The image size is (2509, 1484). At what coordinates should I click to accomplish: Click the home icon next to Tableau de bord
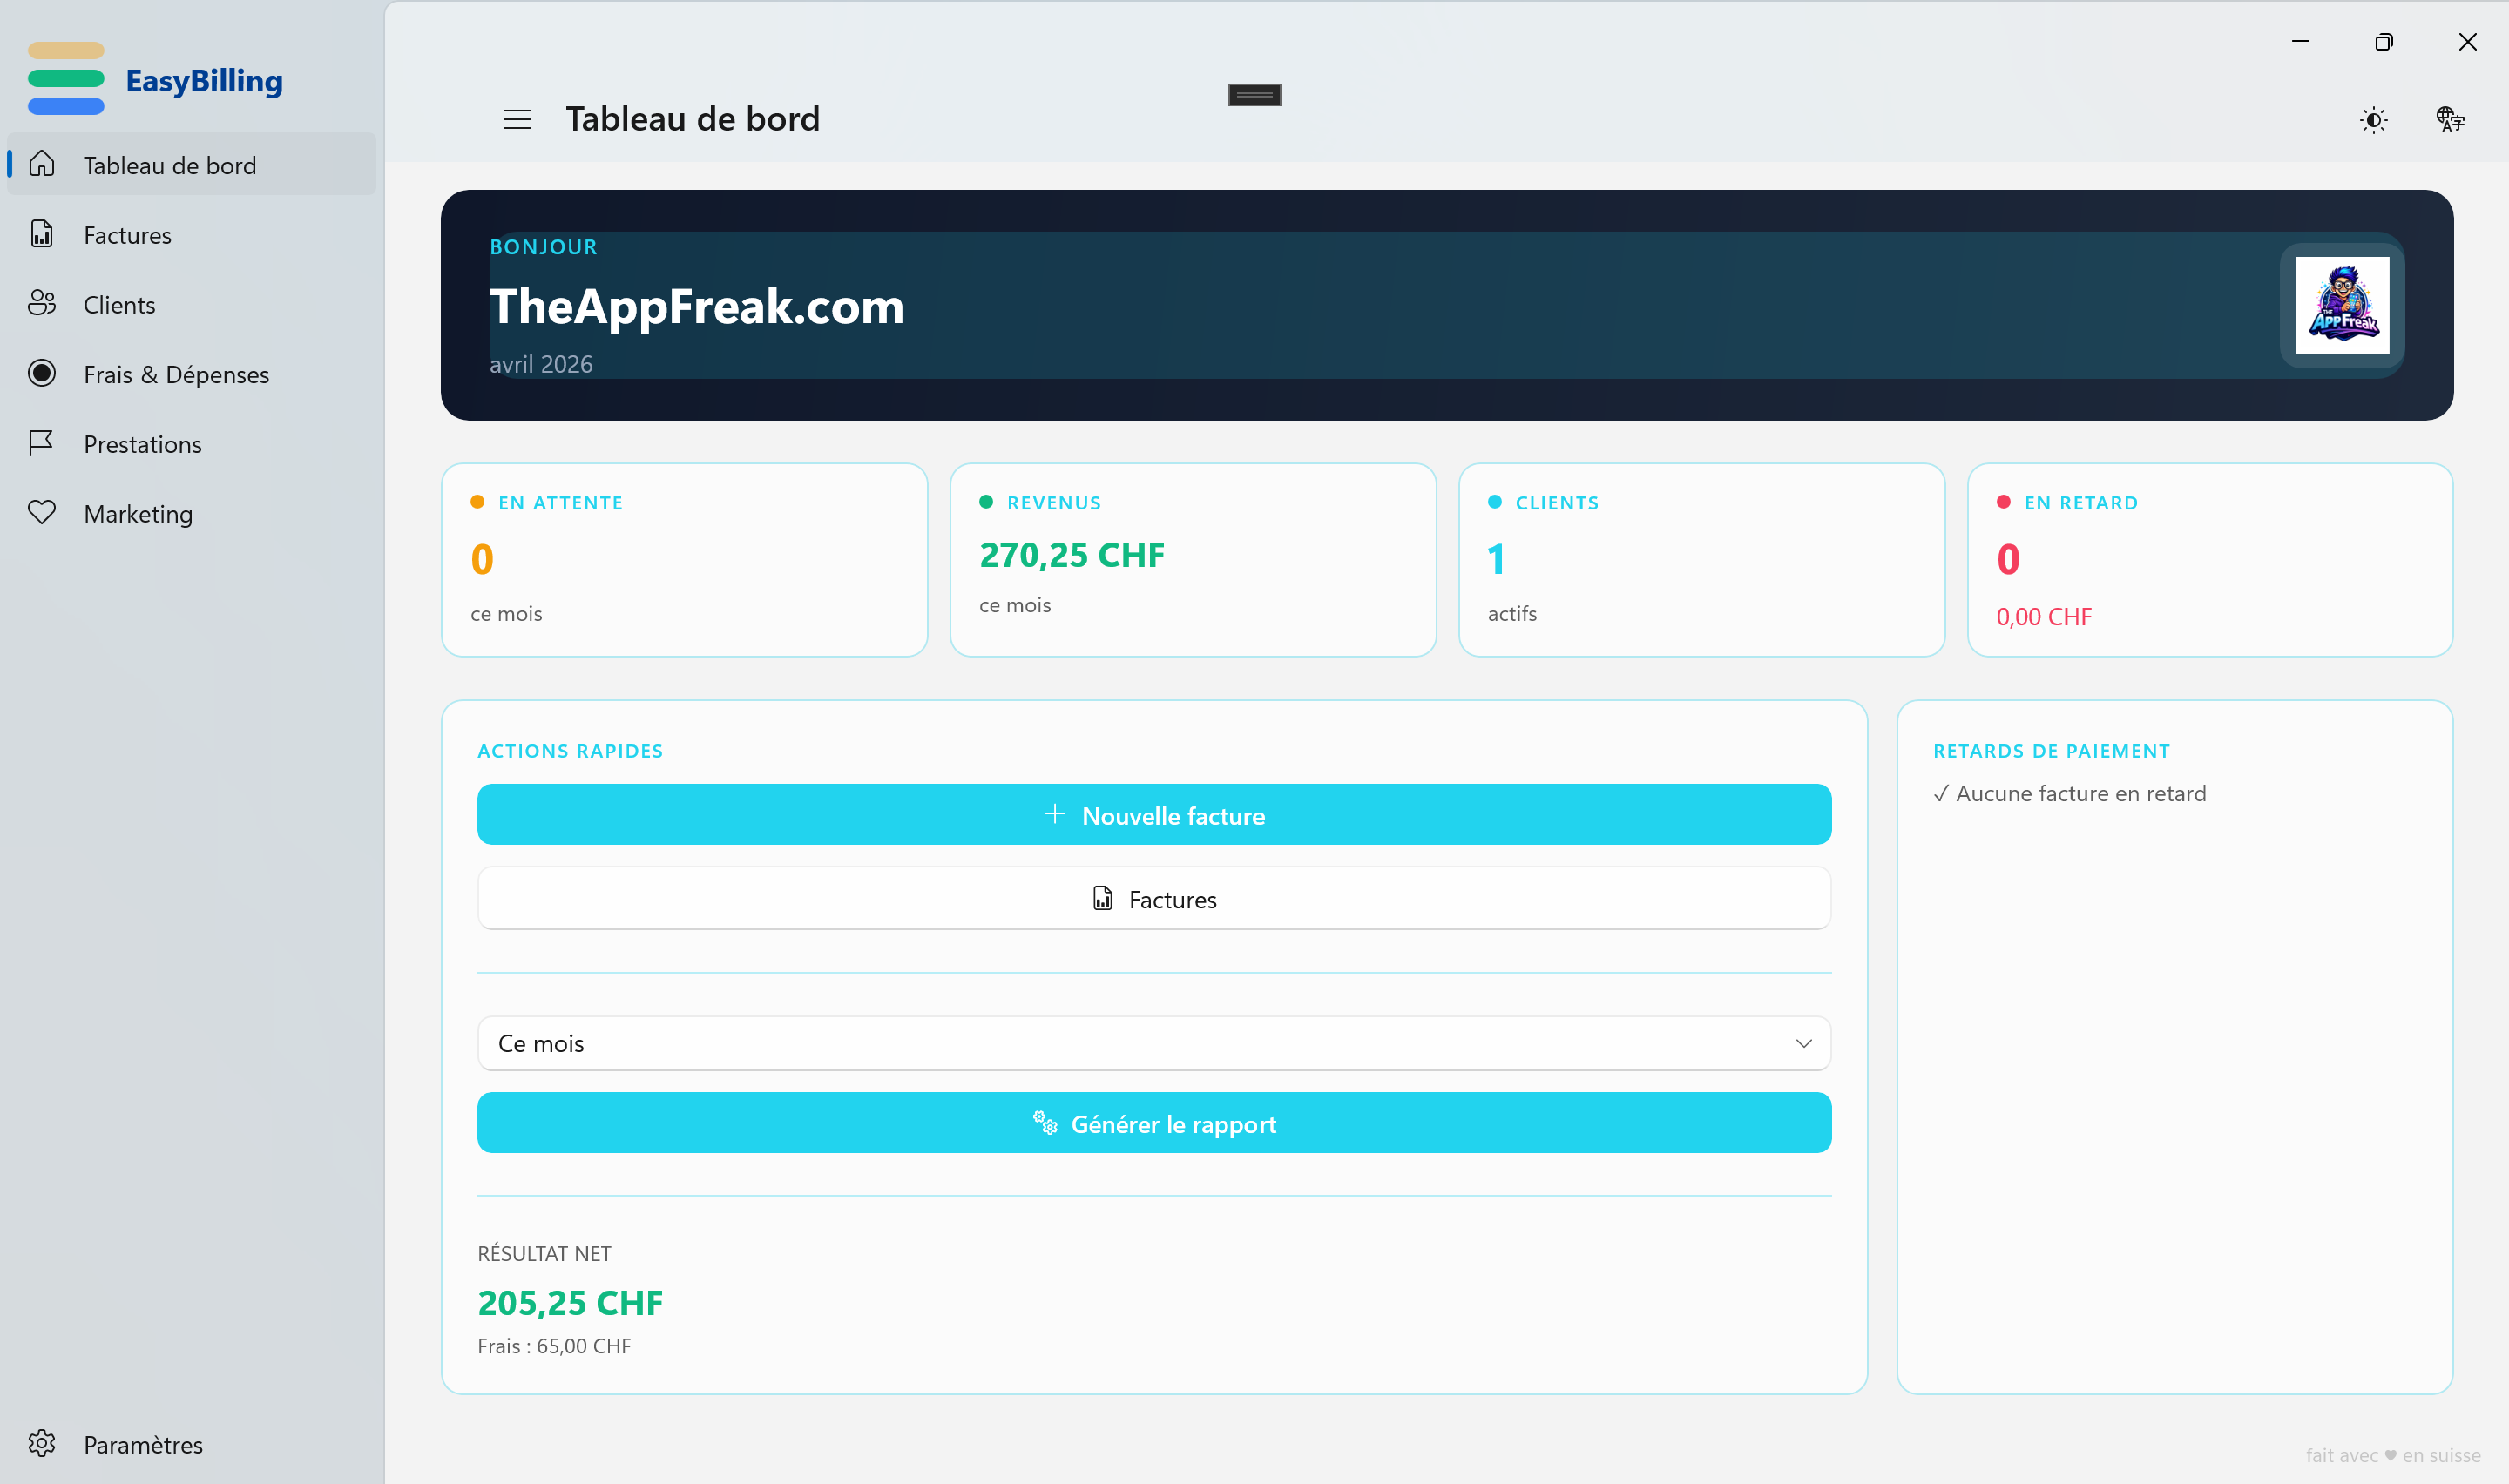coord(42,164)
